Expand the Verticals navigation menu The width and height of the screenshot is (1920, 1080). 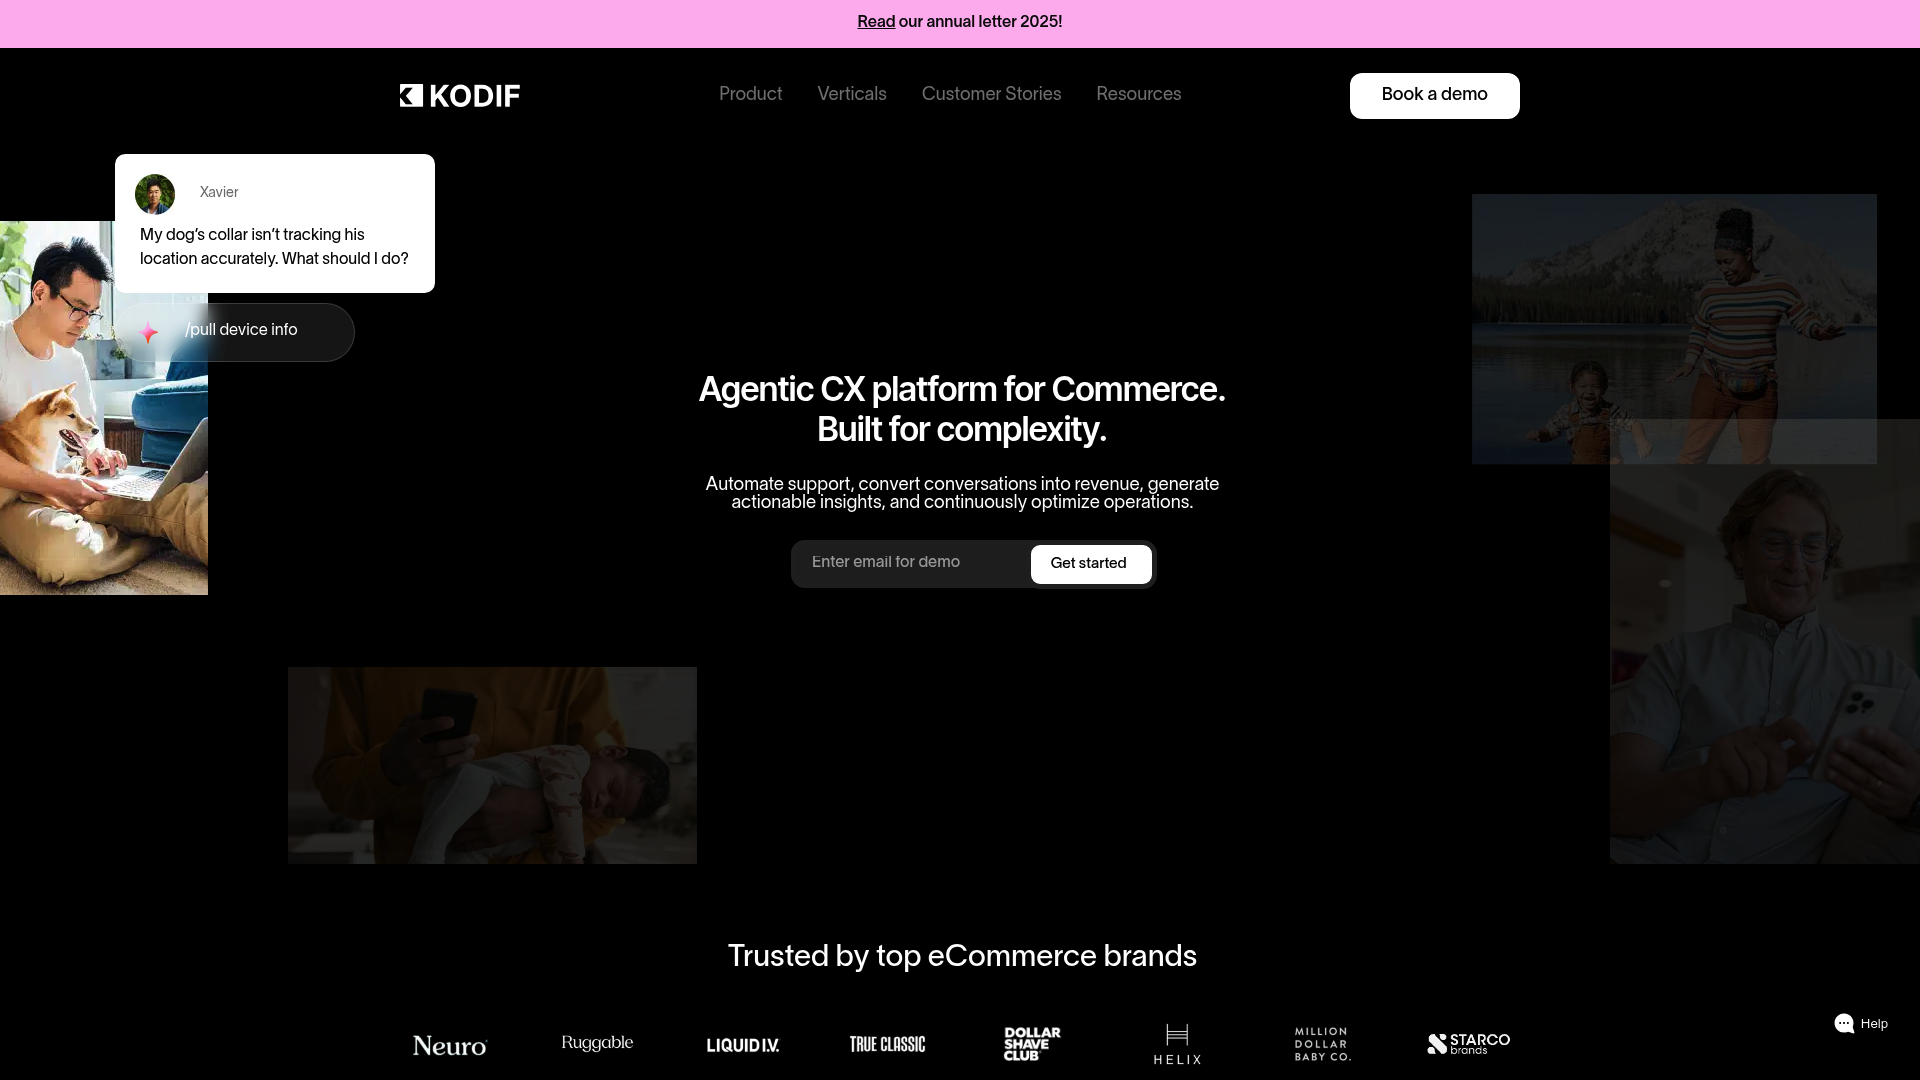851,95
